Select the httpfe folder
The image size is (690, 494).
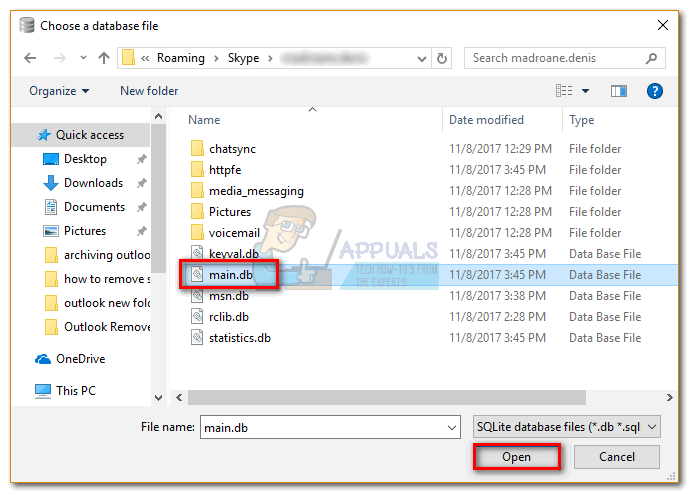[225, 170]
